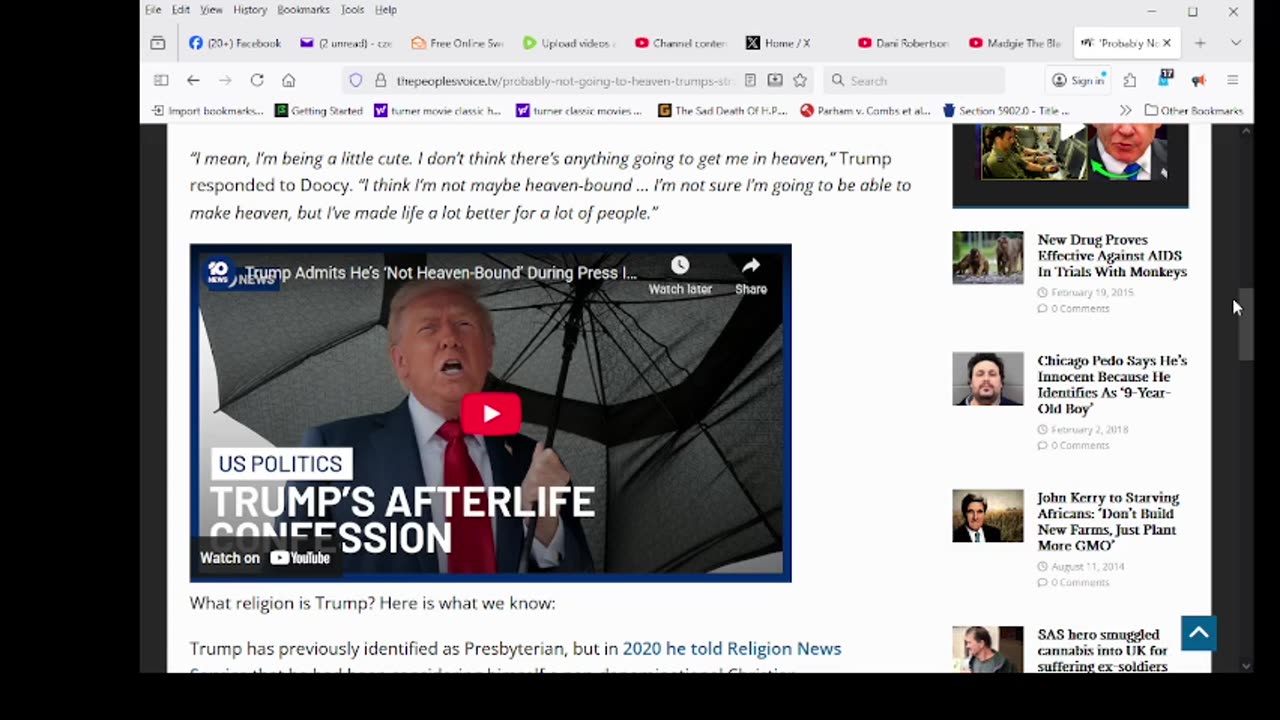Image resolution: width=1280 pixels, height=720 pixels.
Task: Switch to the Facebook tab
Action: pyautogui.click(x=236, y=43)
